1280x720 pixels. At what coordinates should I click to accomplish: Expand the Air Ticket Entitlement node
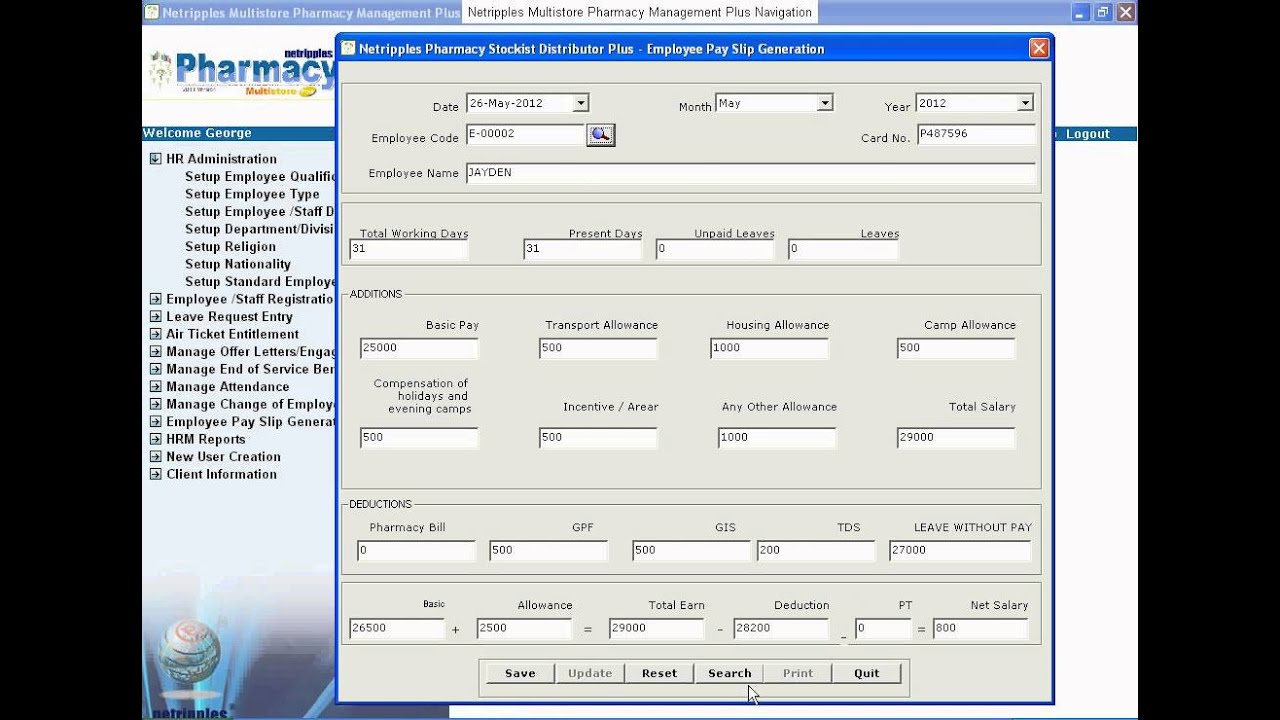pyautogui.click(x=155, y=334)
